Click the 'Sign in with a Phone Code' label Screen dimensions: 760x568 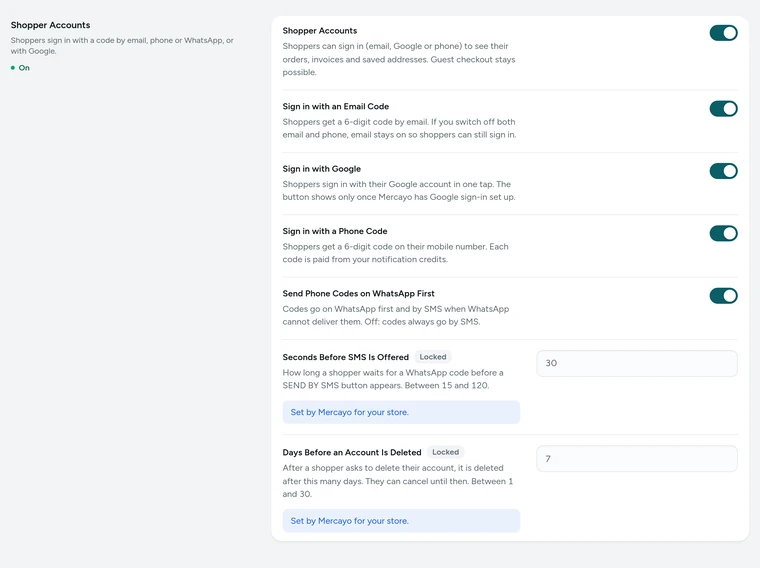335,231
